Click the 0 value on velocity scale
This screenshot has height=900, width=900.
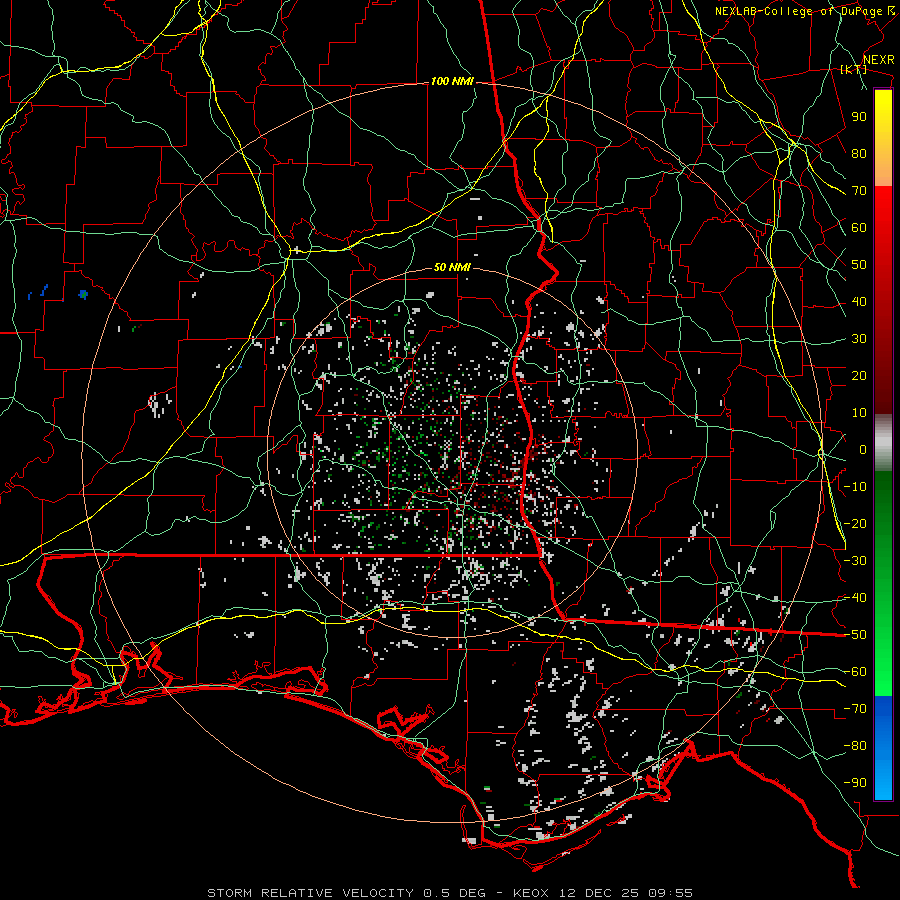coord(863,450)
